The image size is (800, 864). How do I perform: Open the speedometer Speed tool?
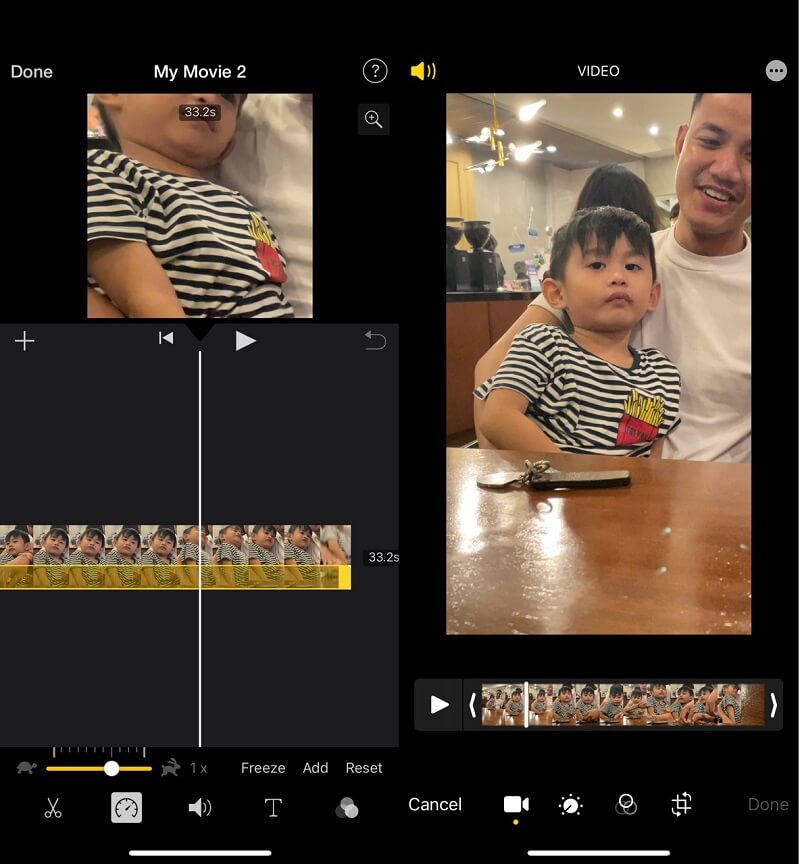126,808
